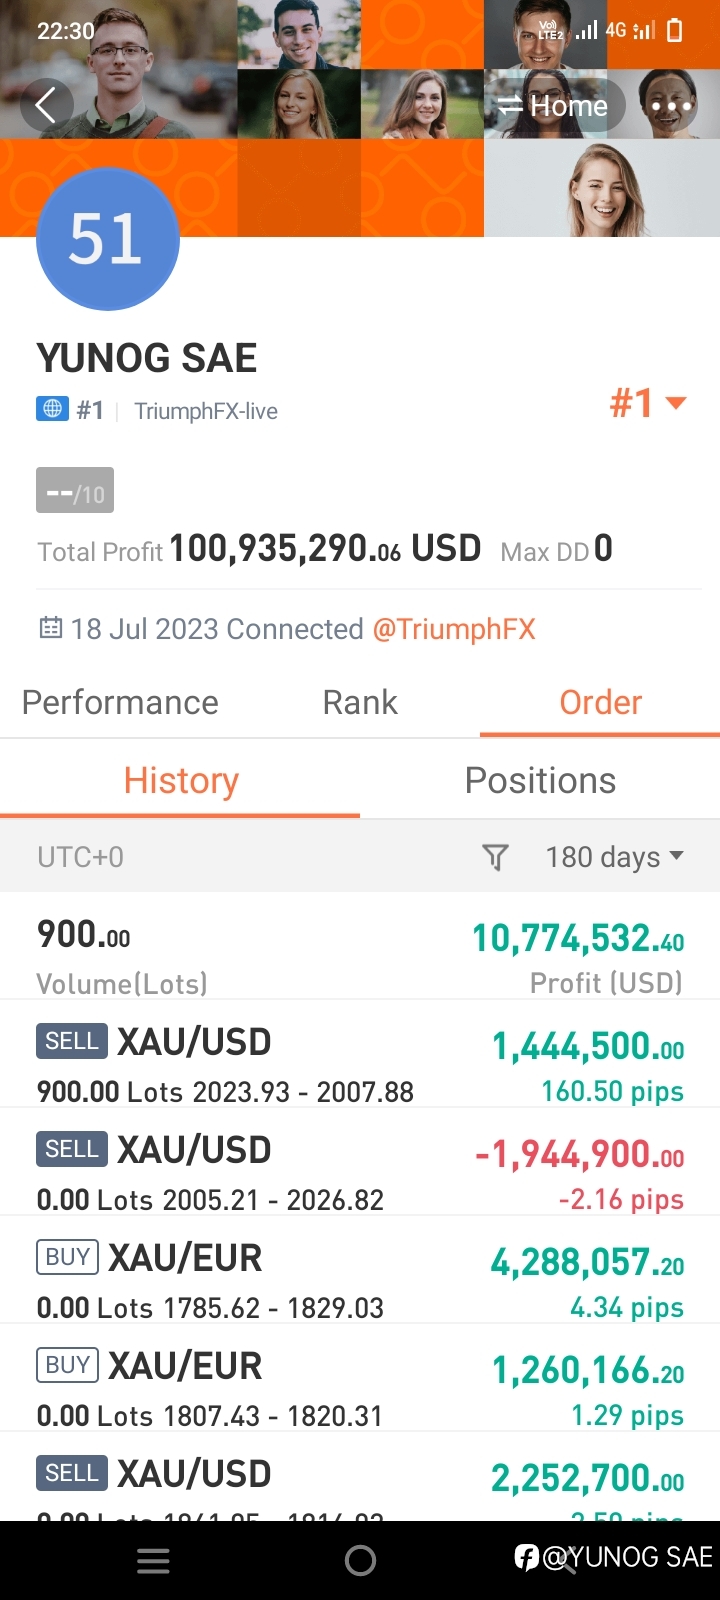The width and height of the screenshot is (720, 1600).
Task: Tap the Home switch button
Action: point(555,105)
